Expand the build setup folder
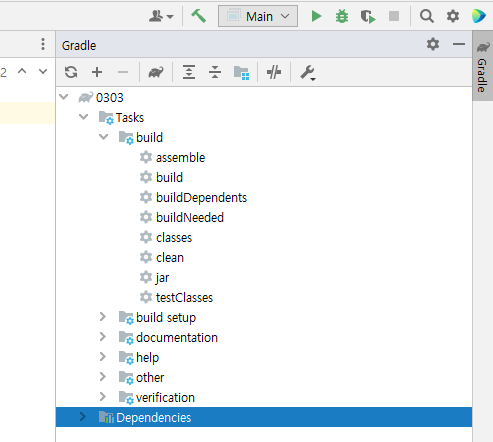 [103, 317]
